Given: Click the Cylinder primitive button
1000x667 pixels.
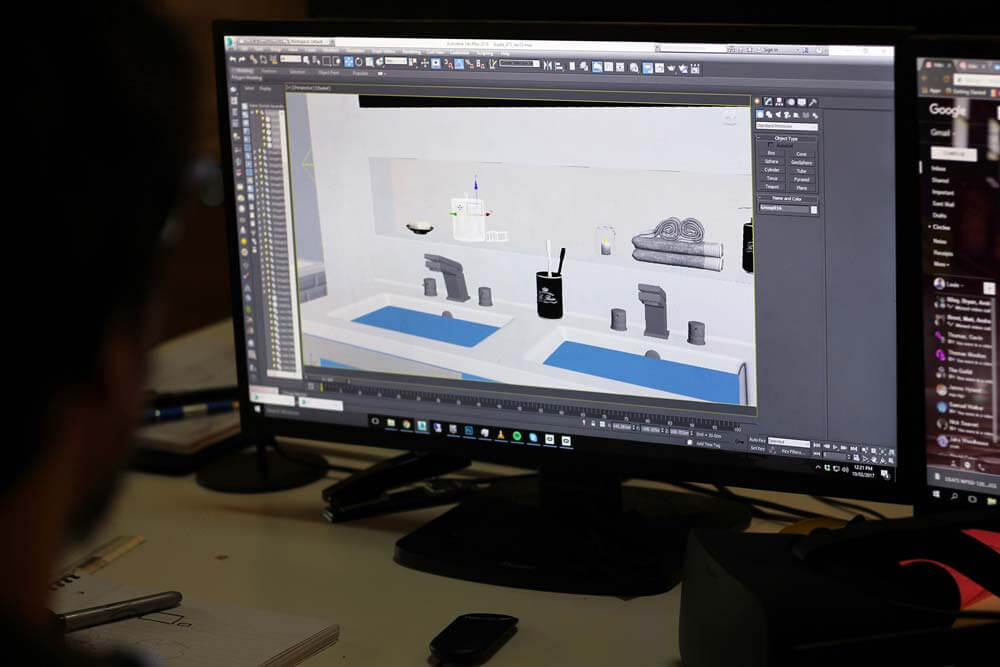Looking at the screenshot, I should 772,170.
